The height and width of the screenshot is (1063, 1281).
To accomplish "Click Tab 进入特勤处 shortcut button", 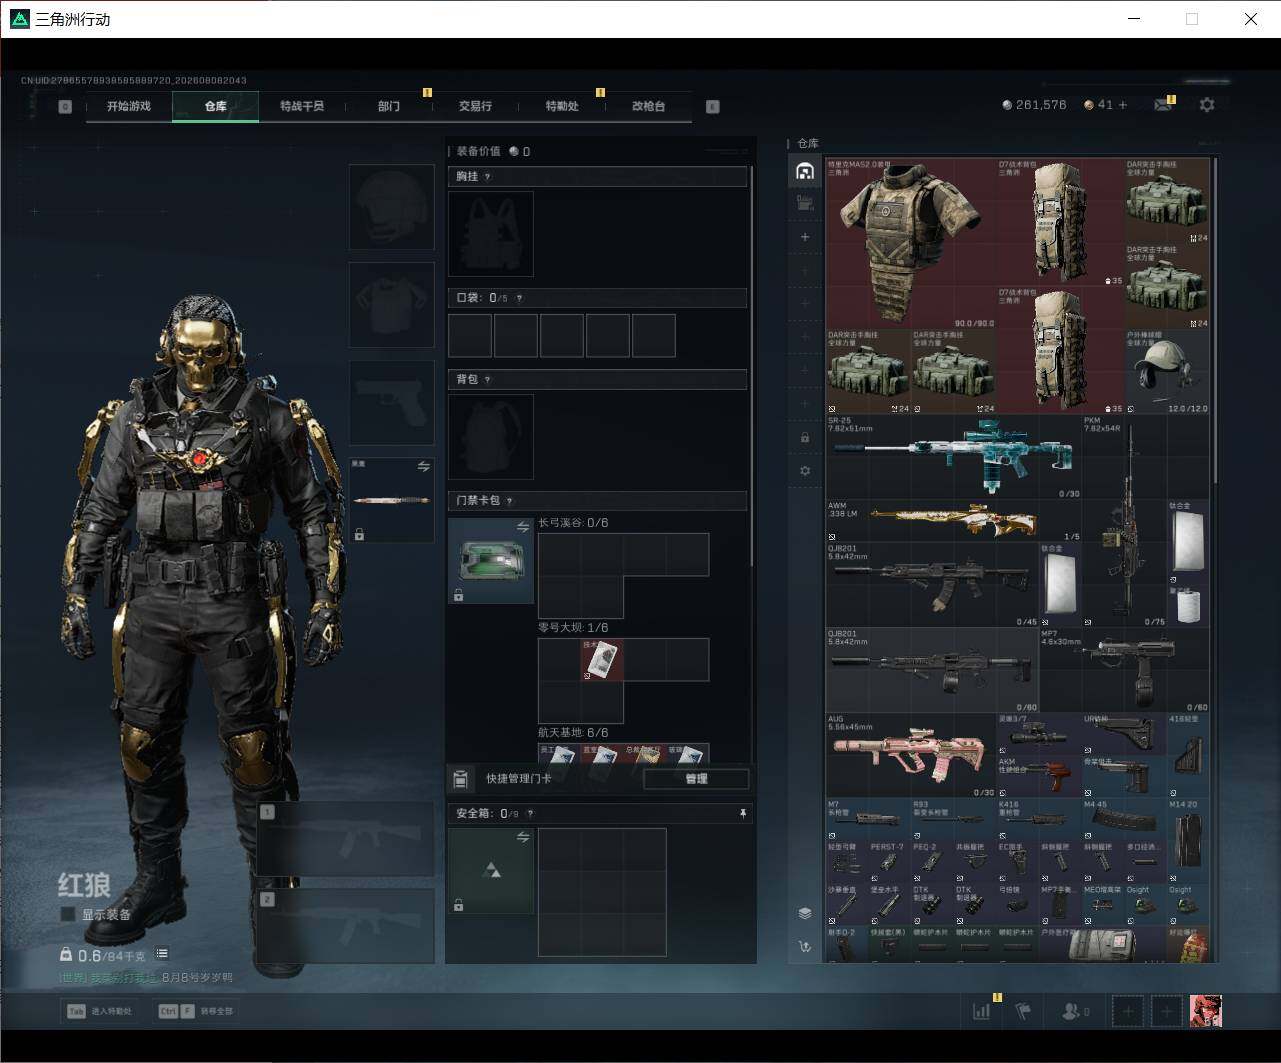I will point(100,1011).
